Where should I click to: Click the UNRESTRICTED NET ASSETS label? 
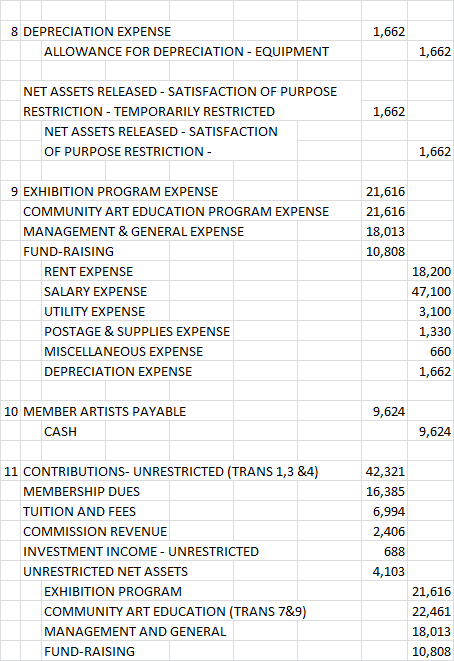tap(105, 572)
